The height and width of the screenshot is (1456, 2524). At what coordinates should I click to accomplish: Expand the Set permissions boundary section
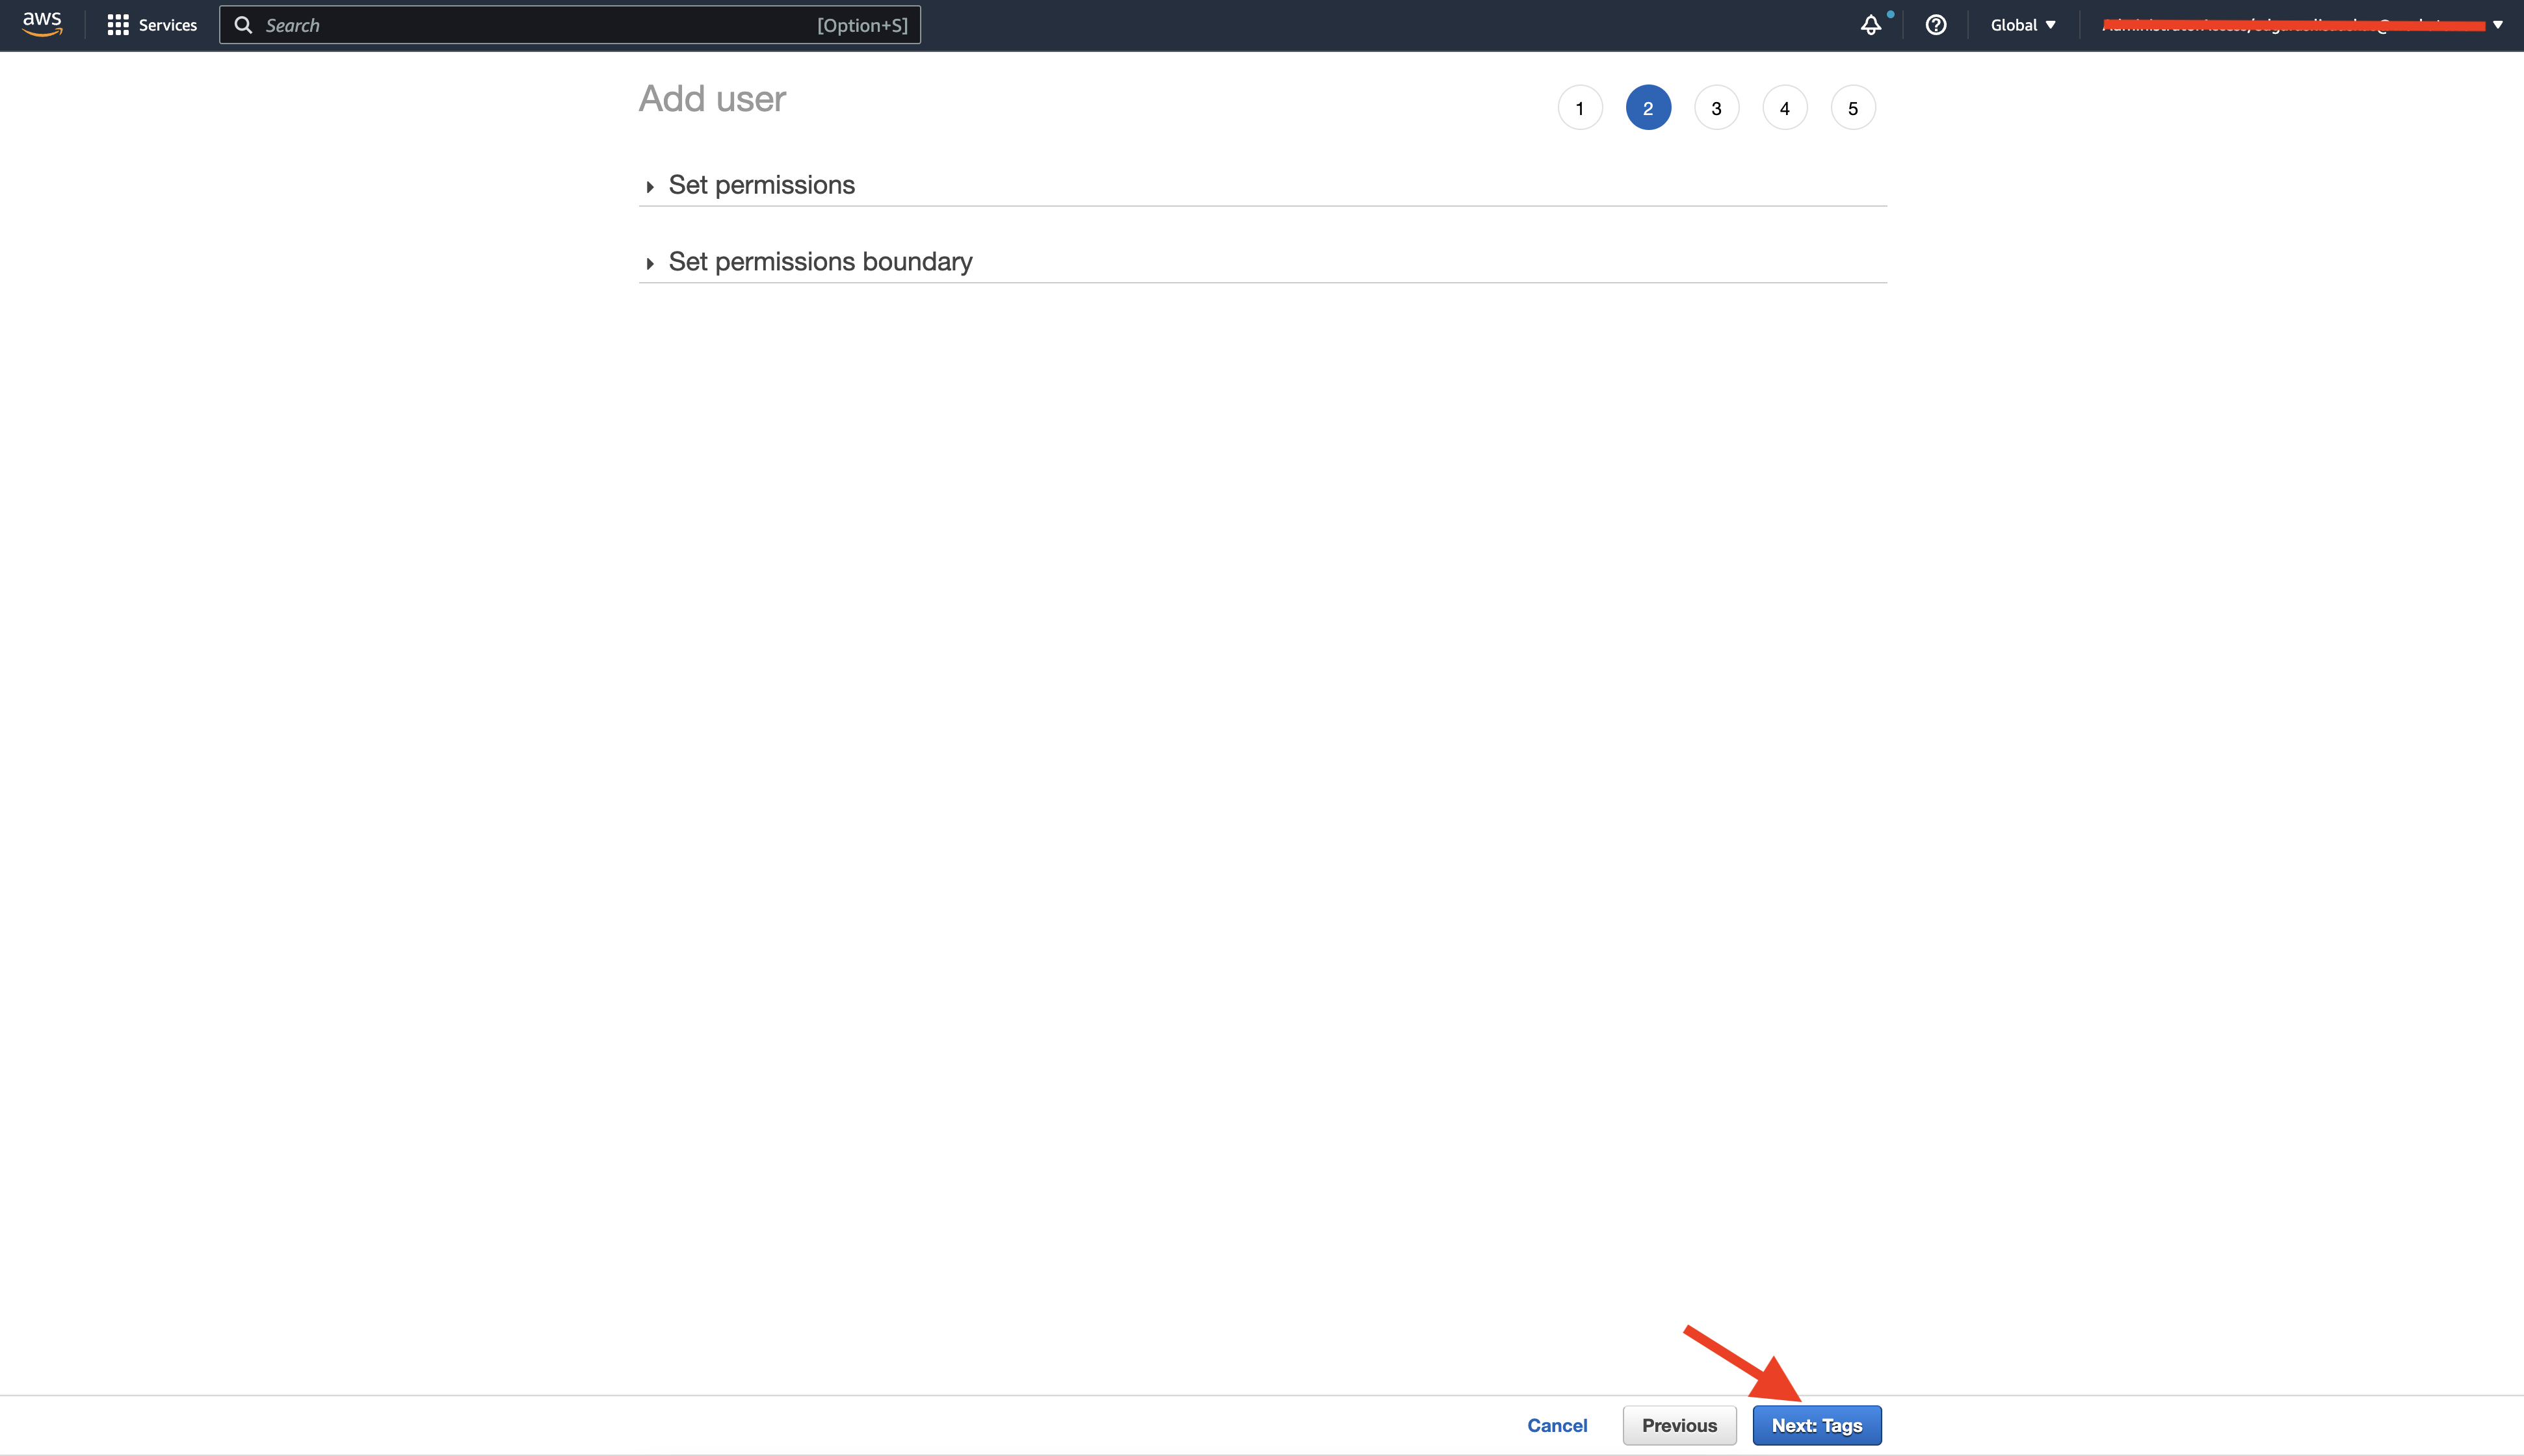coord(820,261)
